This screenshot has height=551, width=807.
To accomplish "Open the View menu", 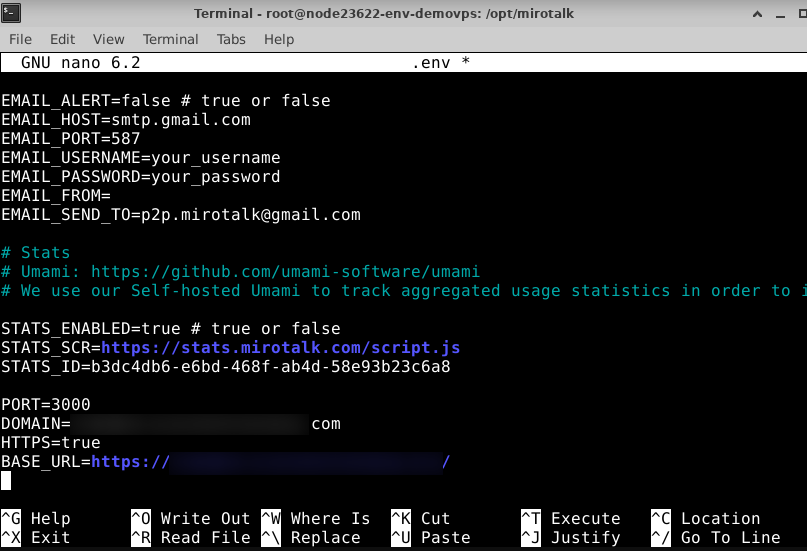I will [x=108, y=39].
